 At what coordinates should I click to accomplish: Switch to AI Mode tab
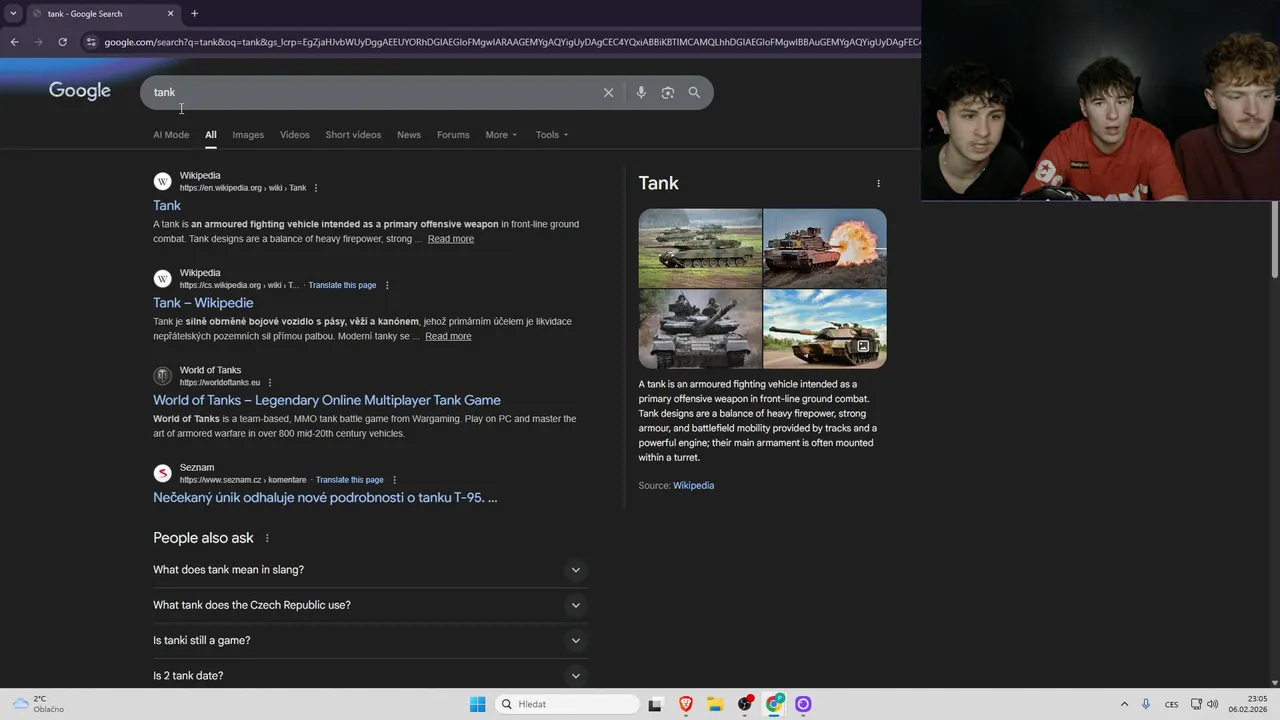click(171, 135)
